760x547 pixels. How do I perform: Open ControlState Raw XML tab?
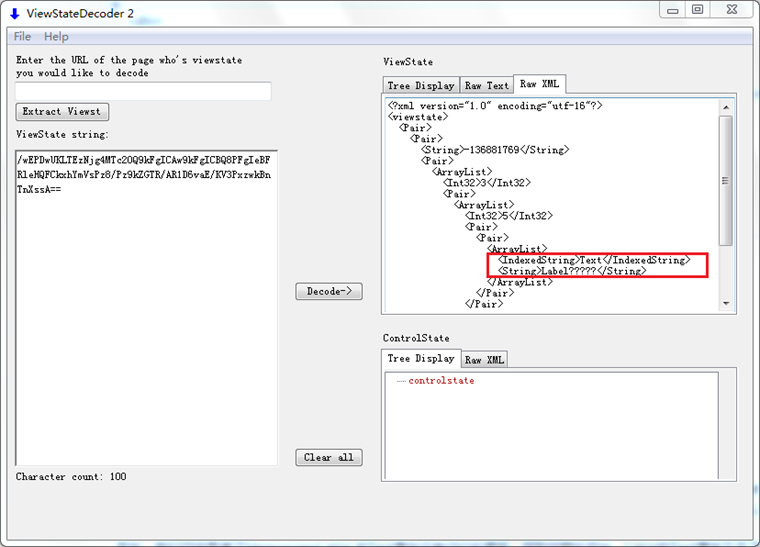click(x=484, y=359)
